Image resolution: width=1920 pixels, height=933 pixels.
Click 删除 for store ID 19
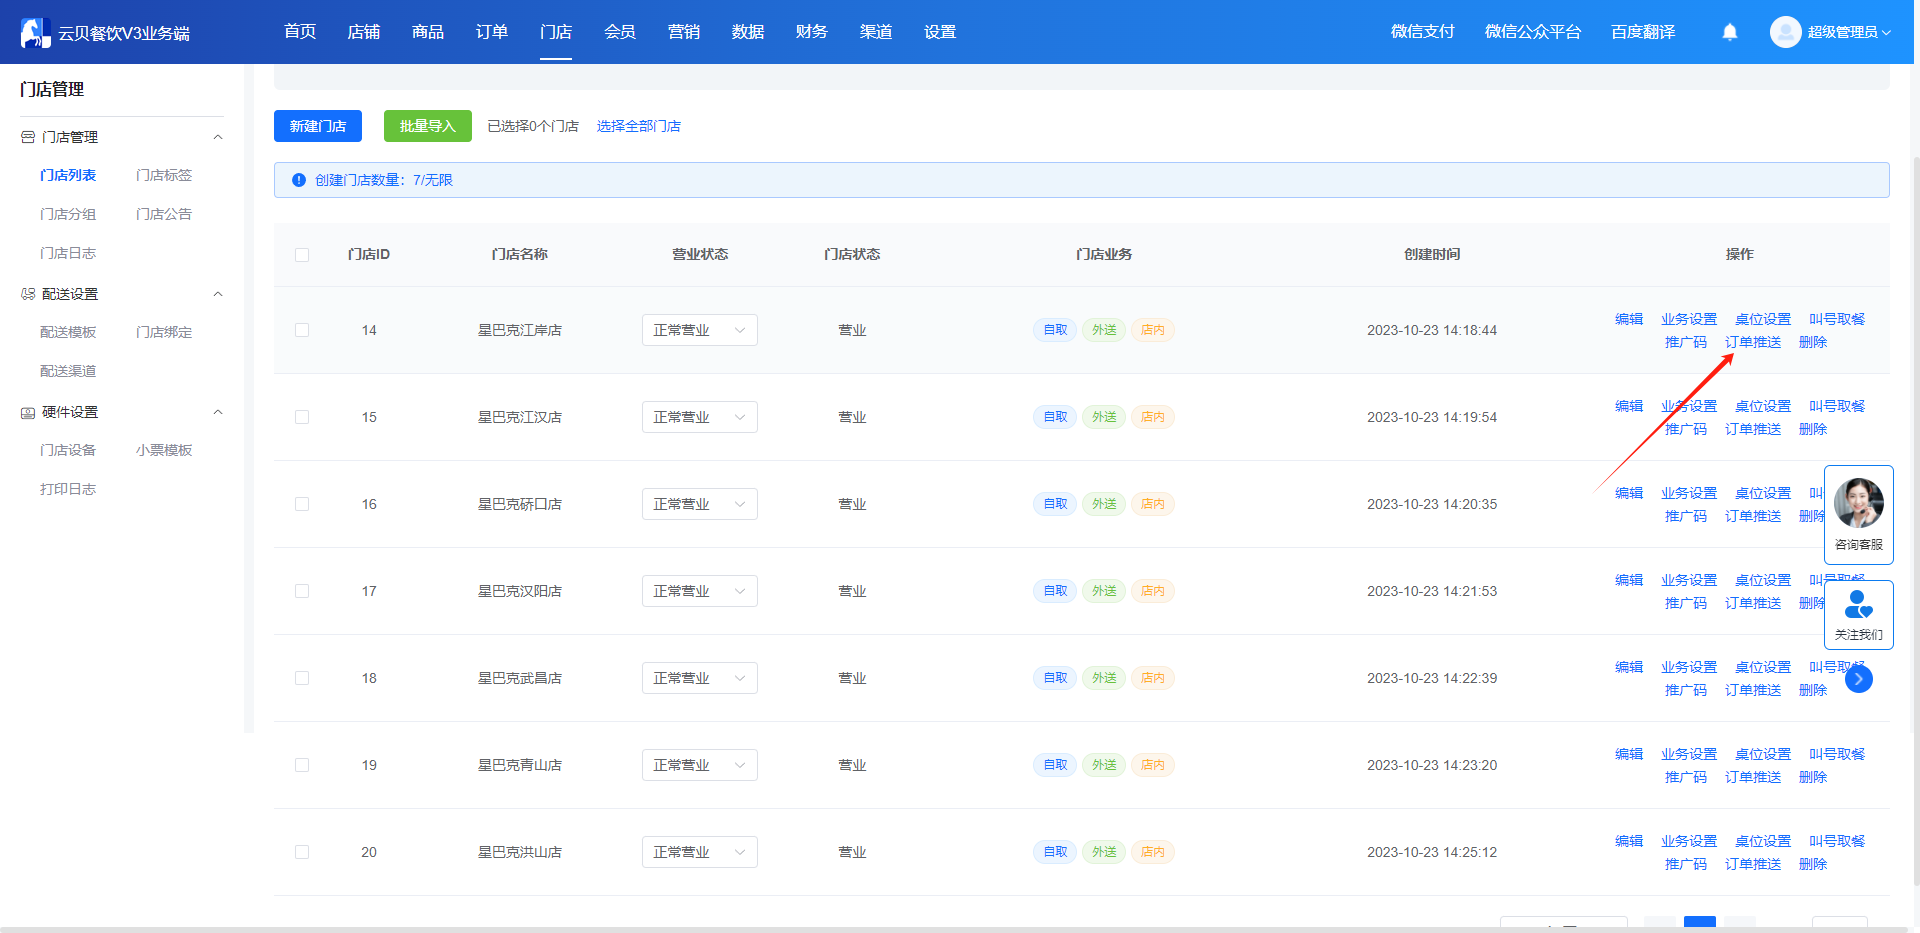point(1813,777)
